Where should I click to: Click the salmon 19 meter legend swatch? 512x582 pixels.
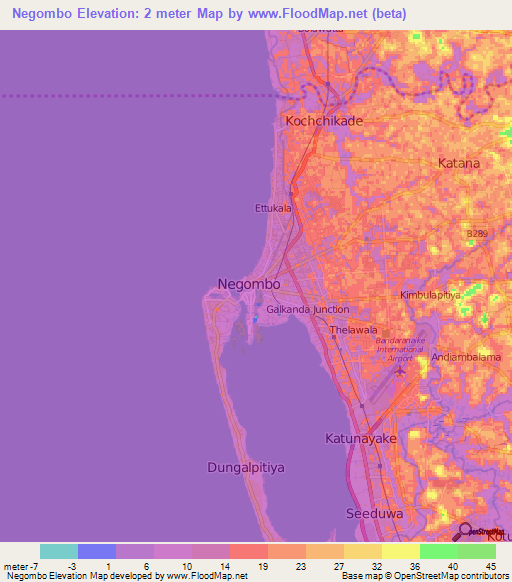(x=287, y=552)
